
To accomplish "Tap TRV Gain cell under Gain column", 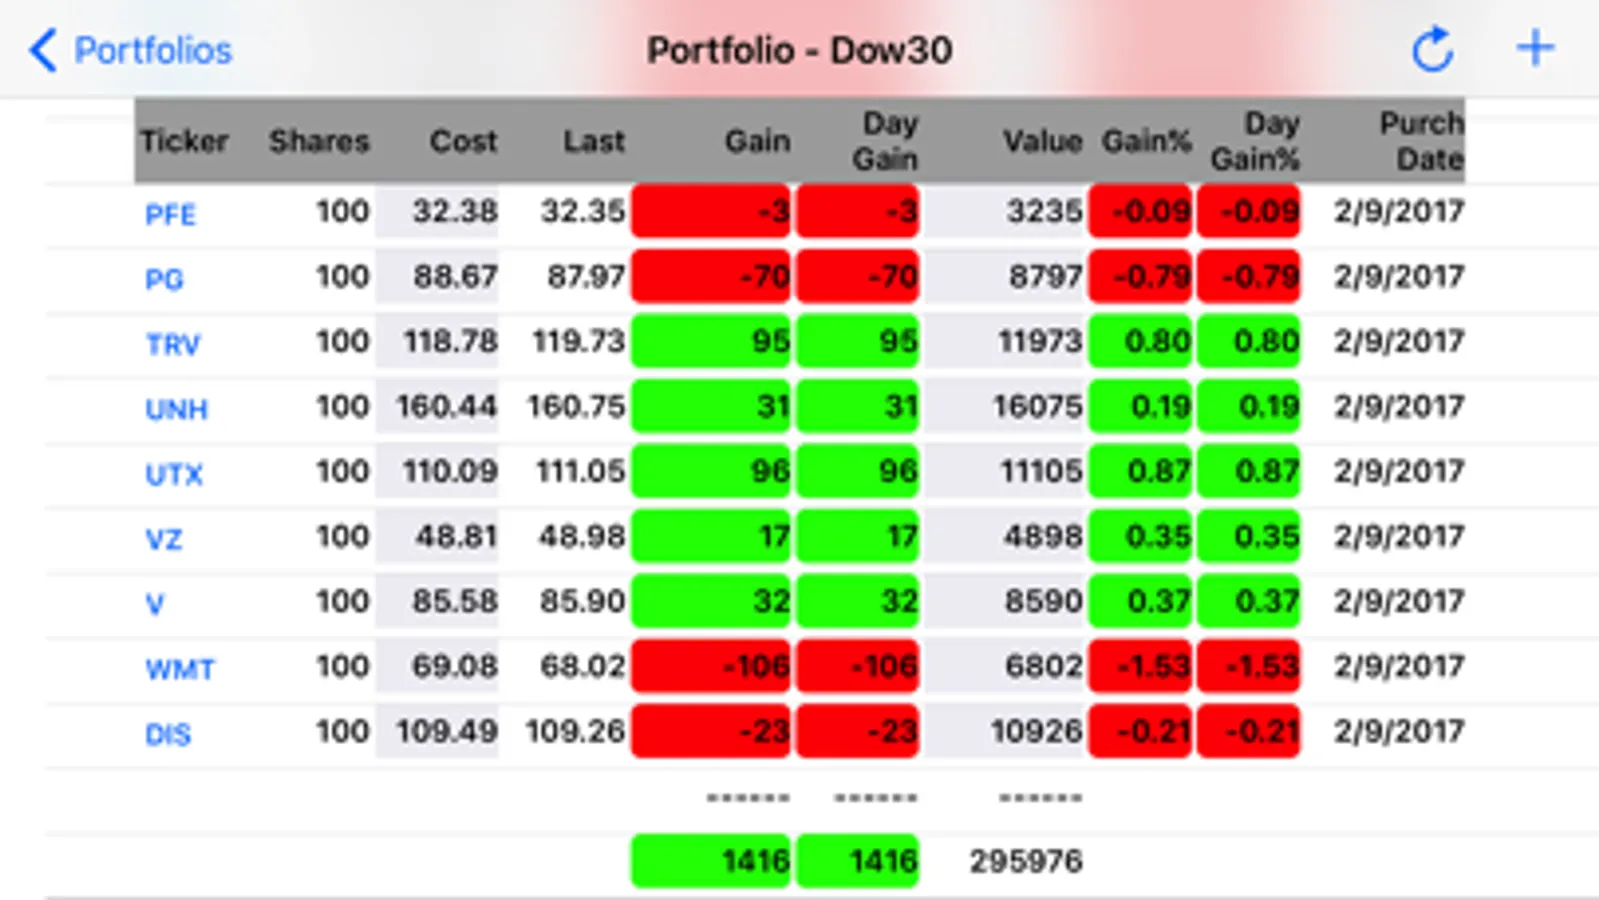I will click(x=711, y=341).
